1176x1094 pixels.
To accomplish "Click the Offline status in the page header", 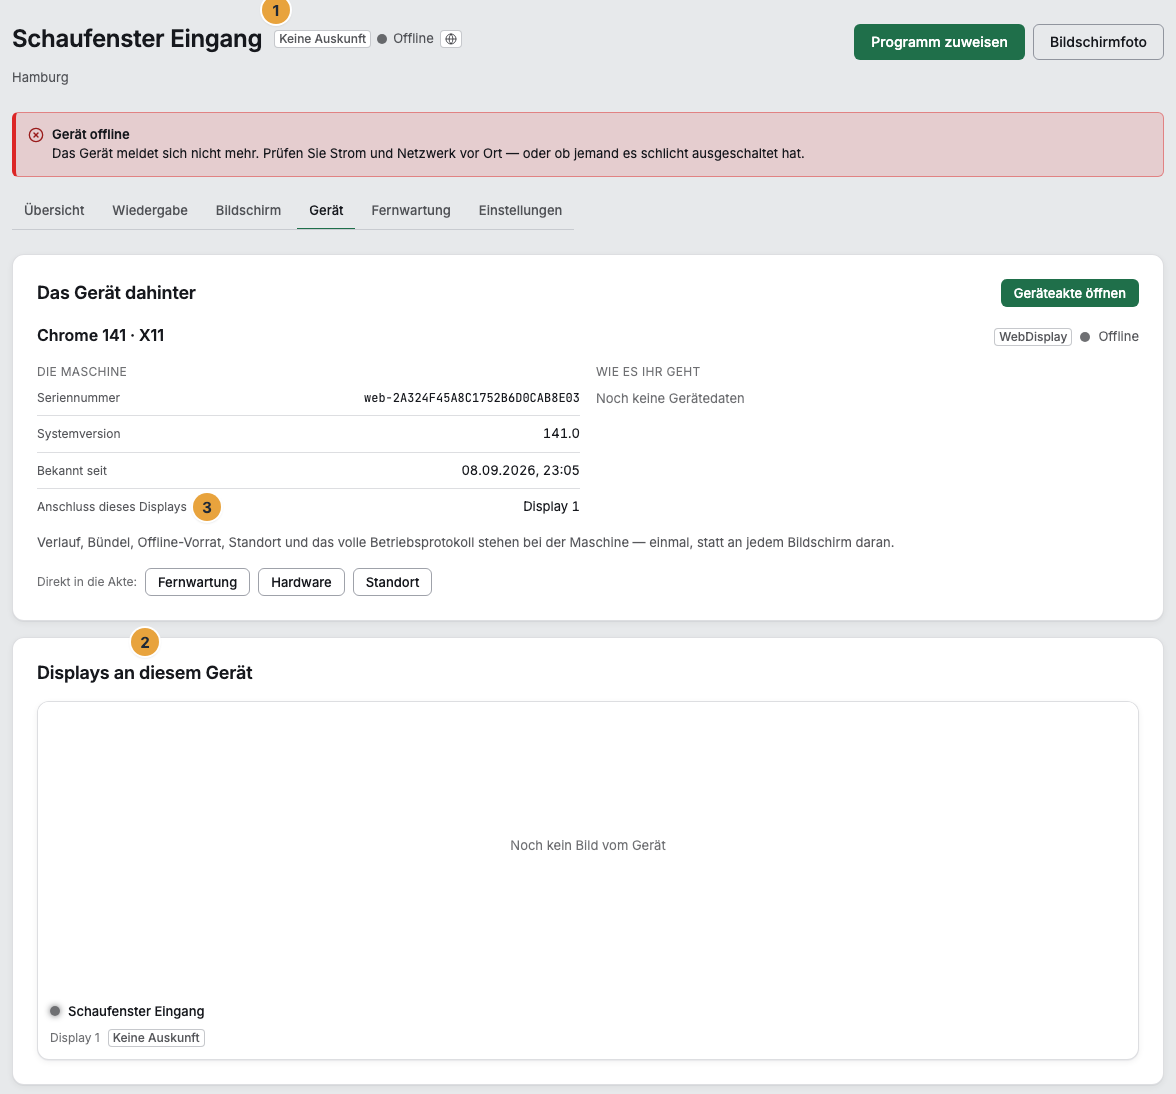I will [x=406, y=39].
